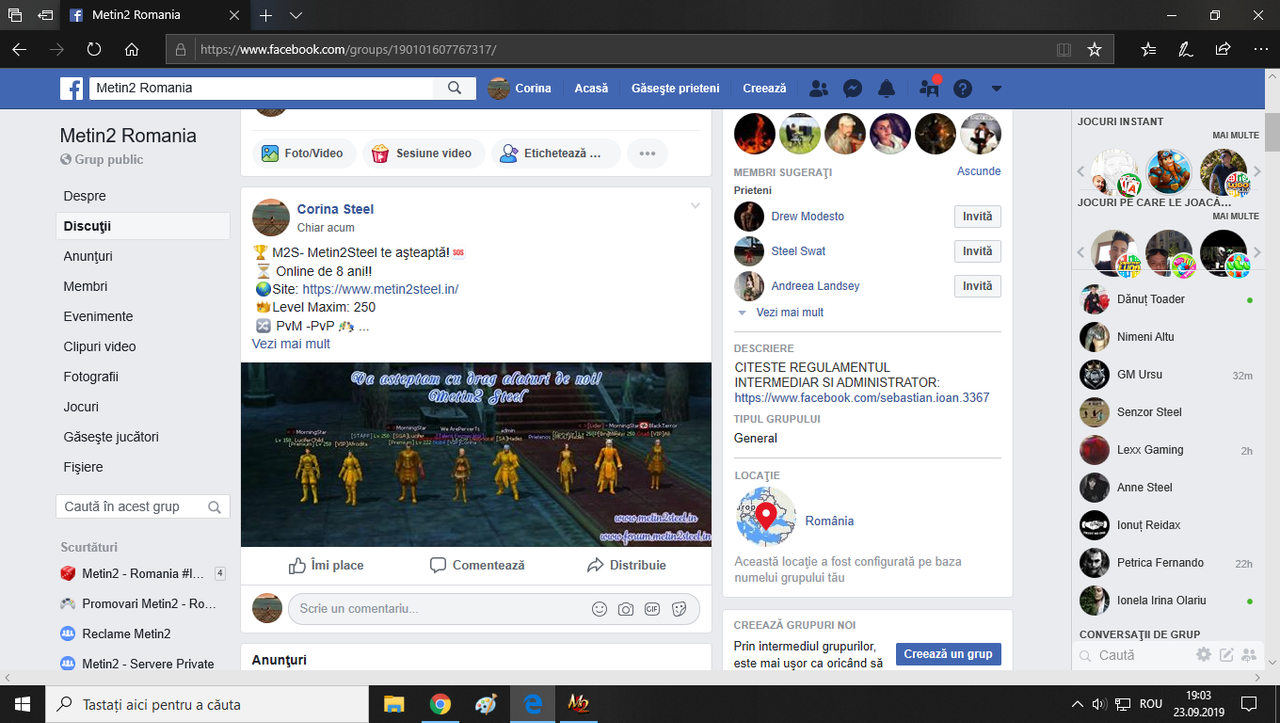1280x723 pixels.
Task: Open File Explorer from taskbar
Action: 394,704
